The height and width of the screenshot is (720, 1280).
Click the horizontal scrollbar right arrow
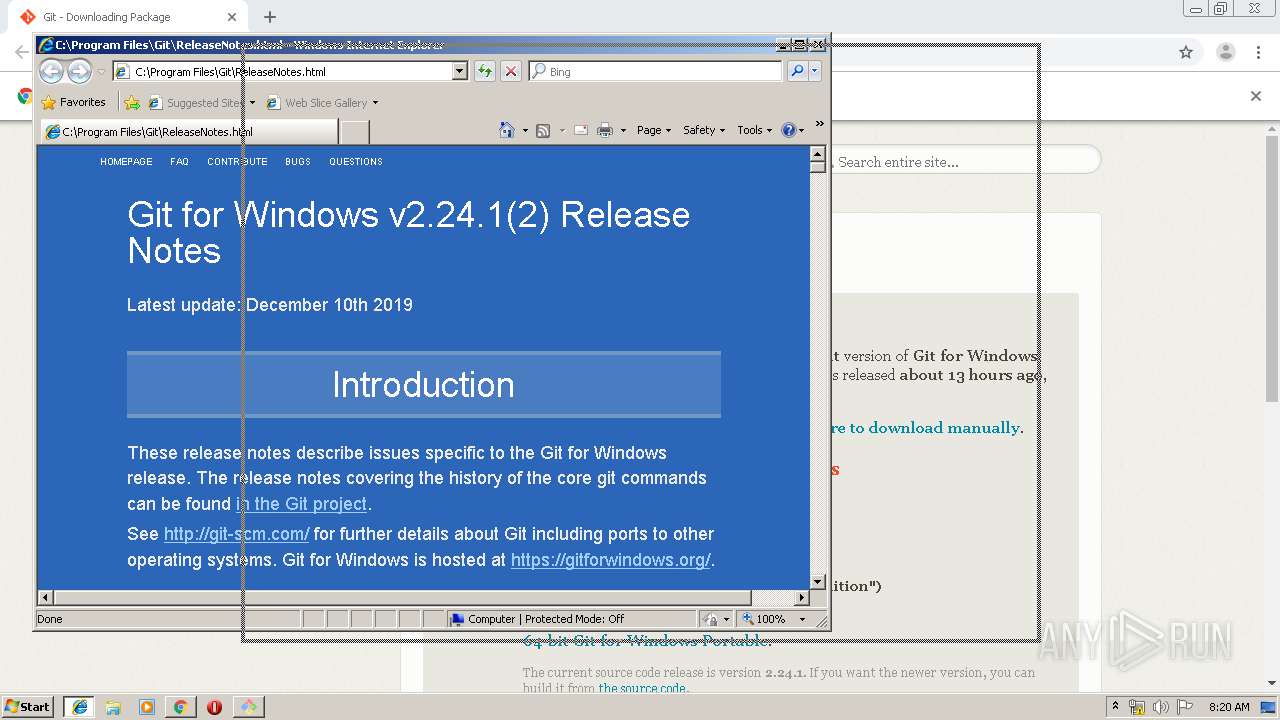coord(801,597)
